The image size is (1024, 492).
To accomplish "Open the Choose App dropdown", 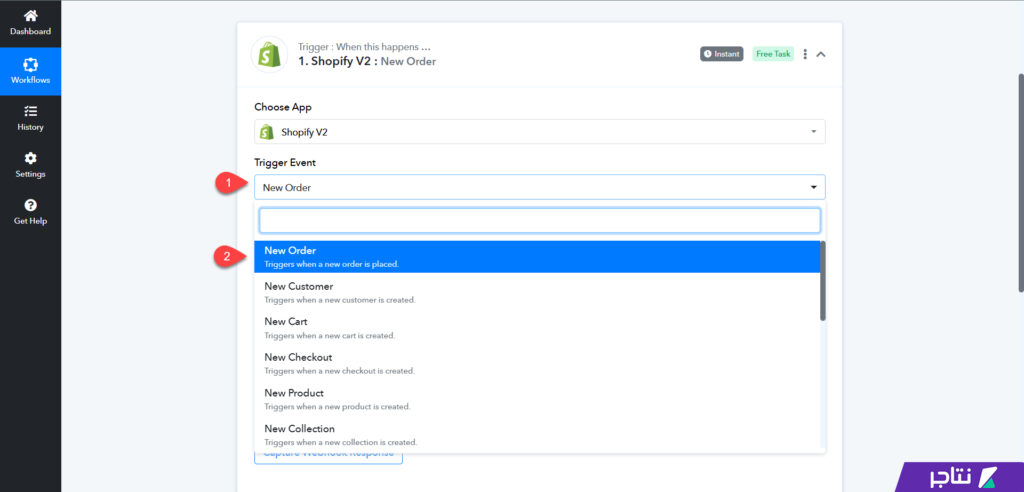I will click(539, 131).
